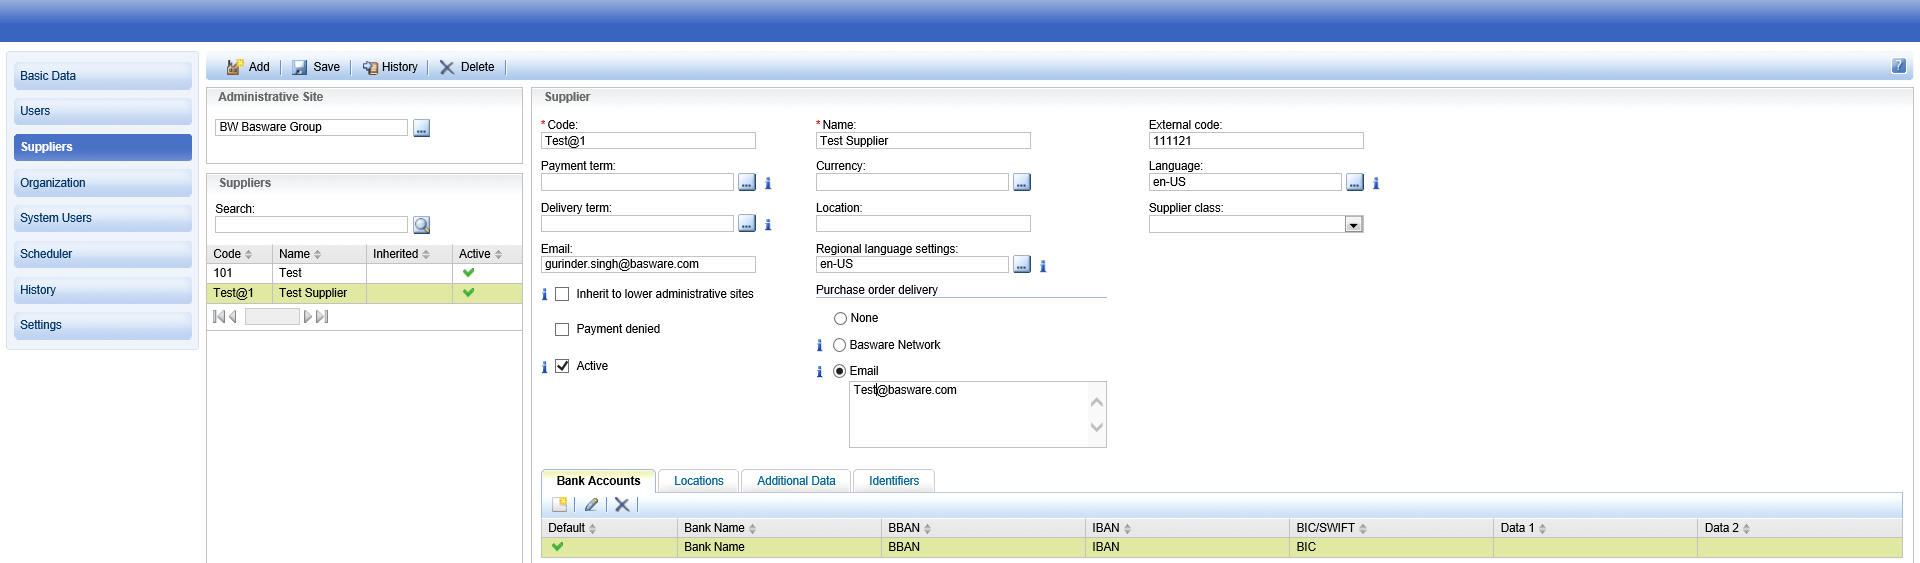Select the Email delivery radio button

pos(840,371)
